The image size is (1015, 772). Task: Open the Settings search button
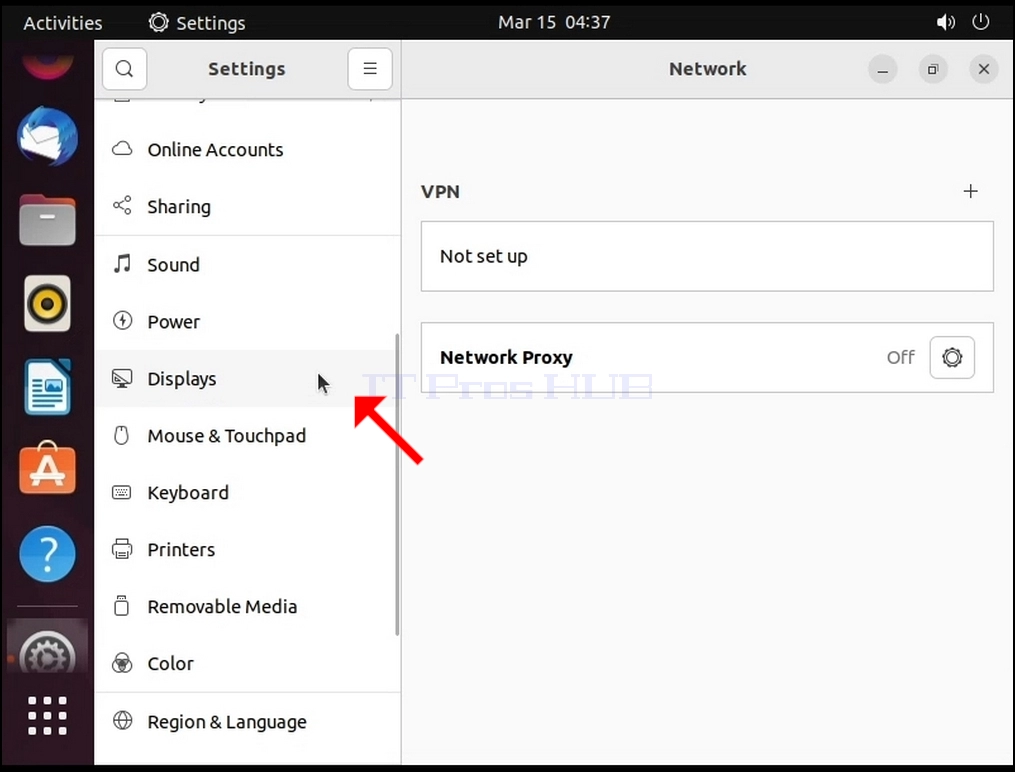point(124,69)
